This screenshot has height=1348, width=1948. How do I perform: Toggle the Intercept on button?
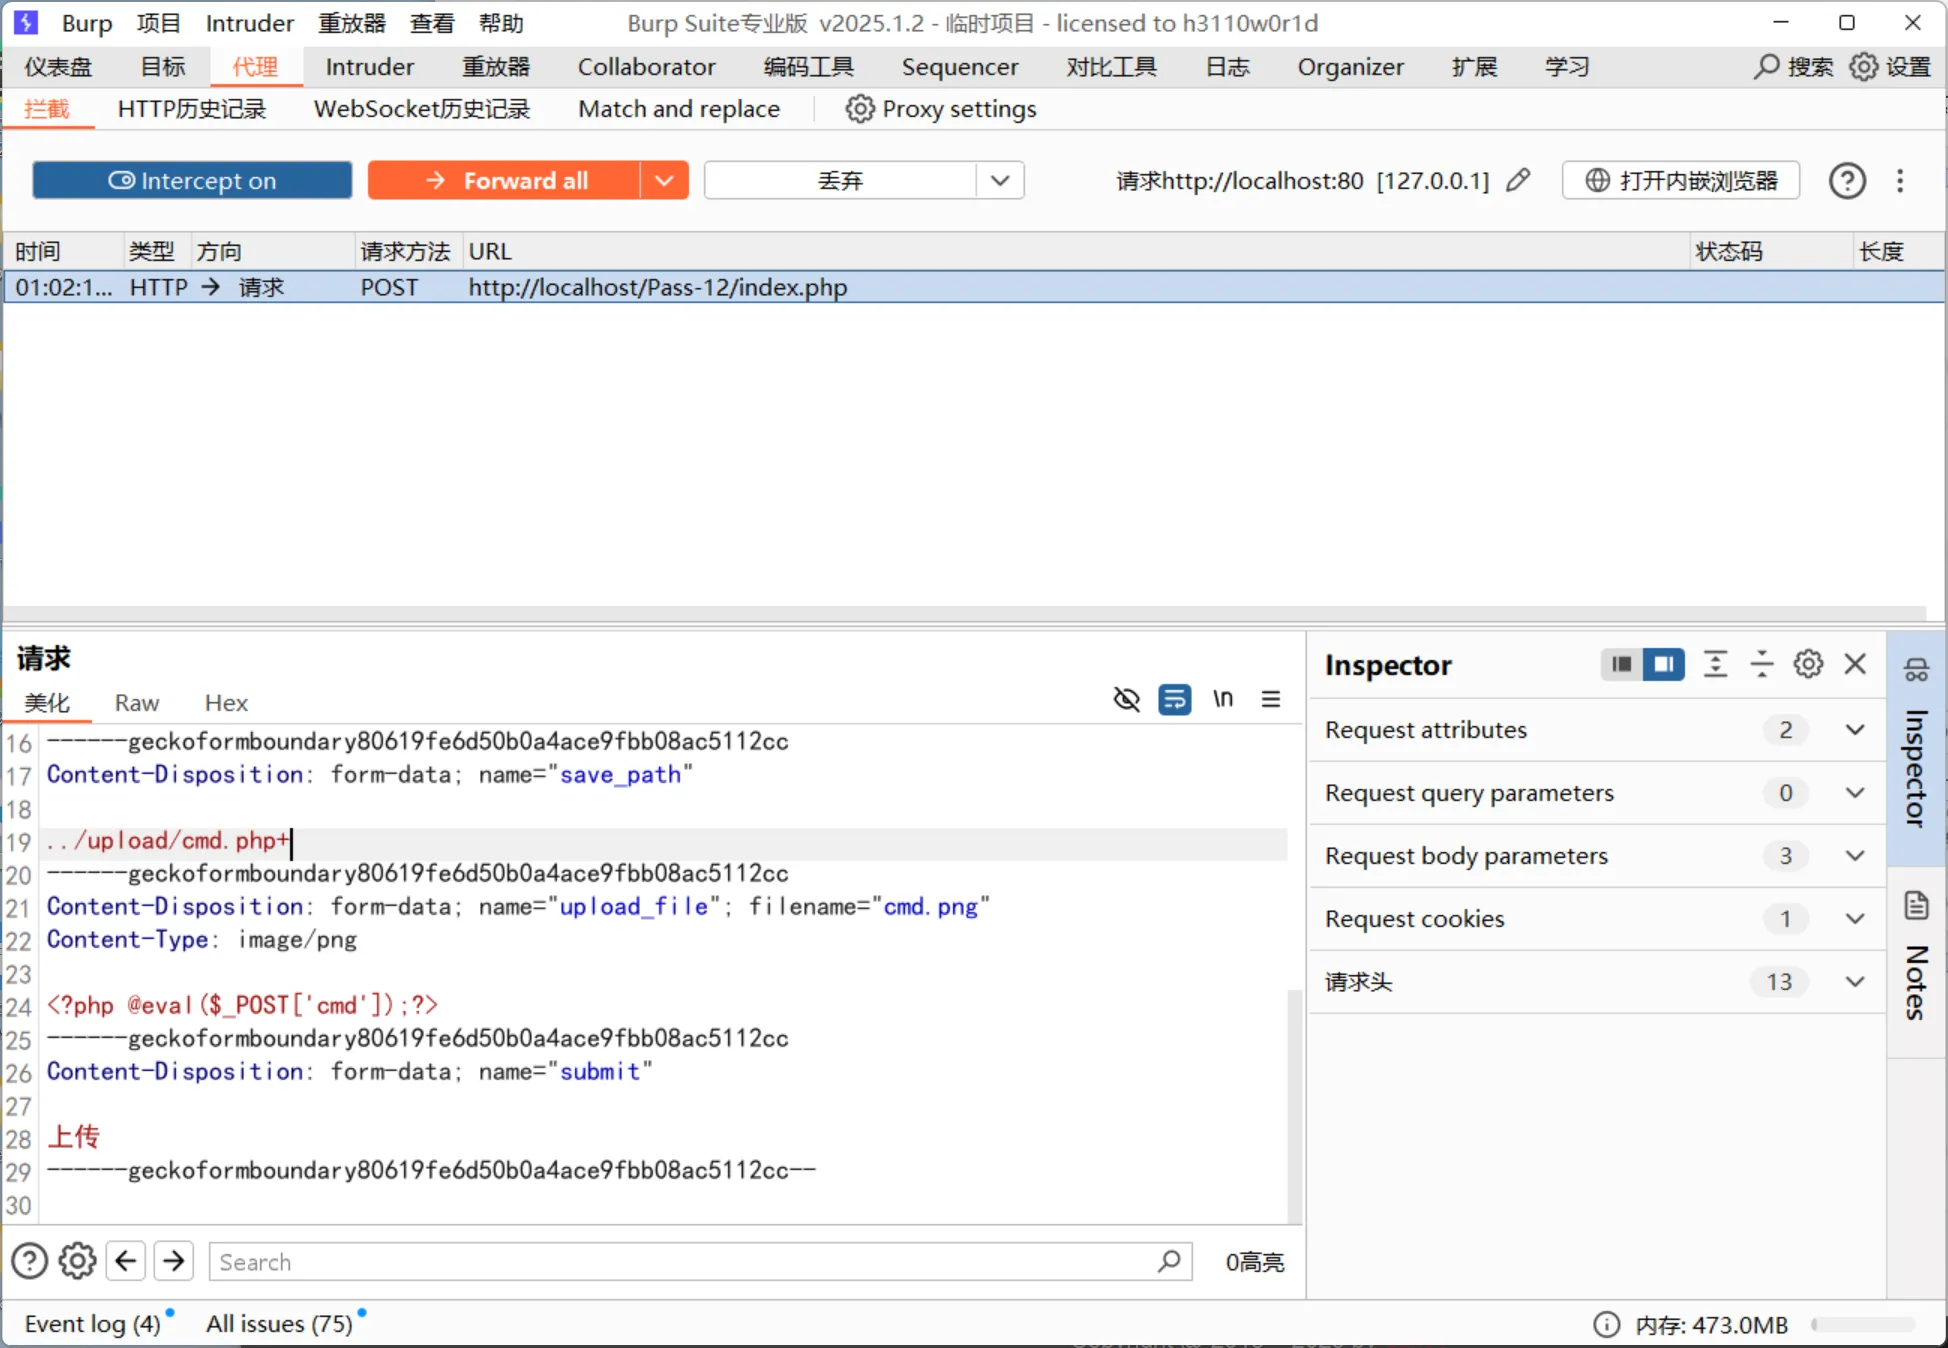[192, 181]
